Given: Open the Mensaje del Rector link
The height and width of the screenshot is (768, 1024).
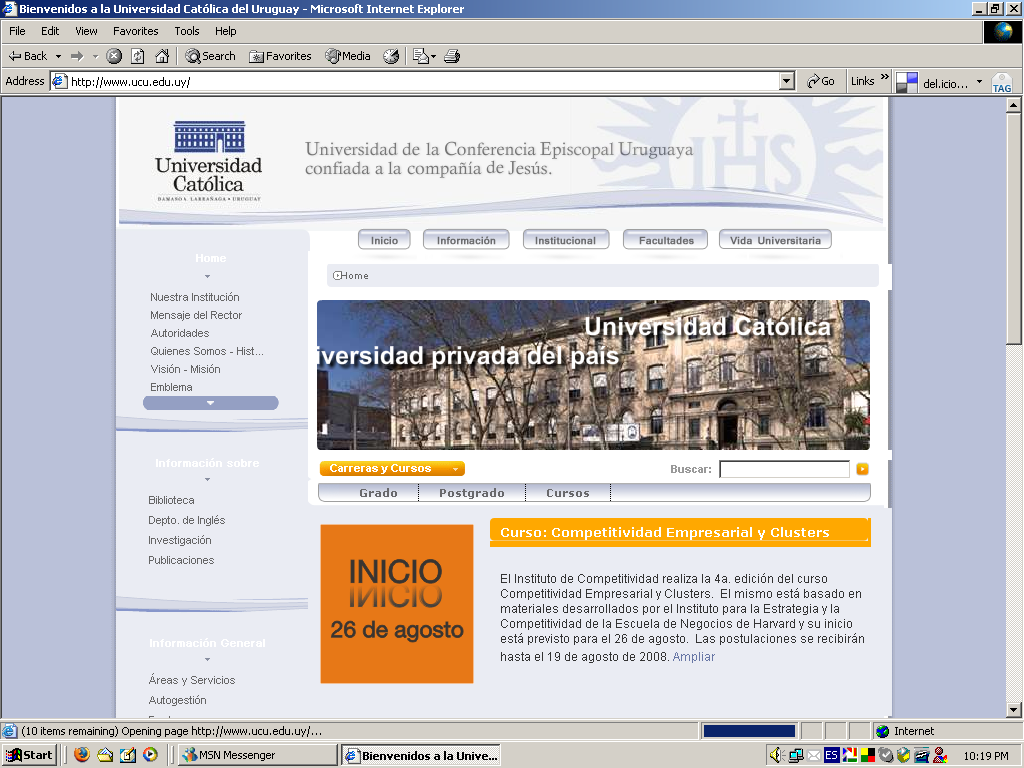Looking at the screenshot, I should tap(196, 315).
